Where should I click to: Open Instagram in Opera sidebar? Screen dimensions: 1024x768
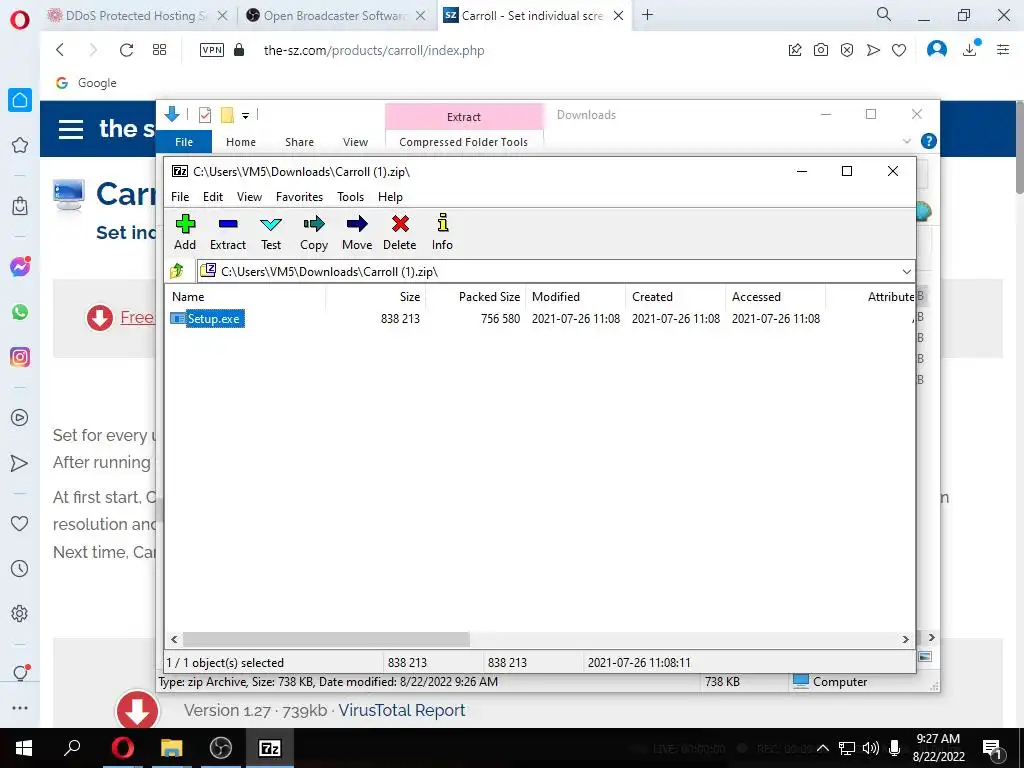pos(20,357)
